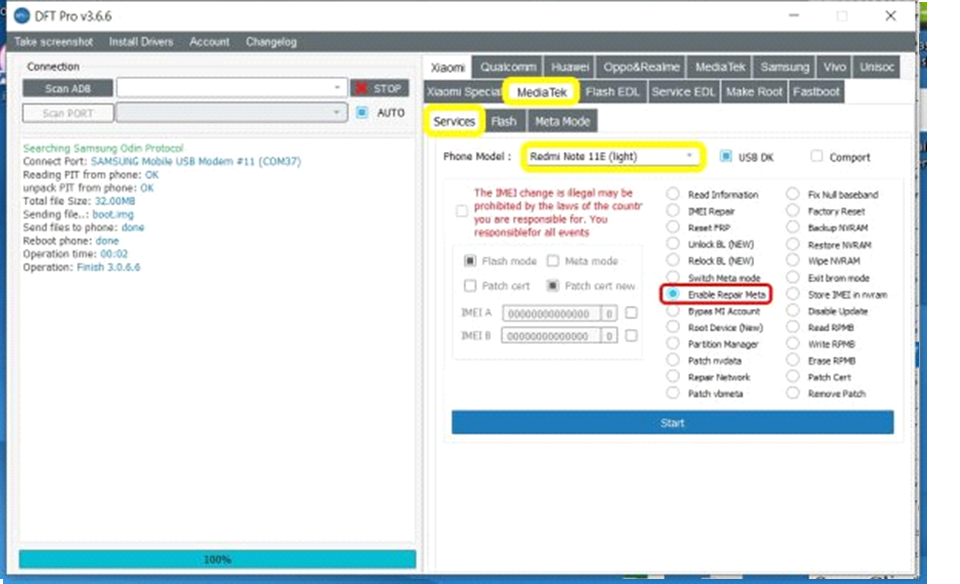Image resolution: width=960 pixels, height=584 pixels.
Task: Select Exit brom mode option
Action: 793,277
